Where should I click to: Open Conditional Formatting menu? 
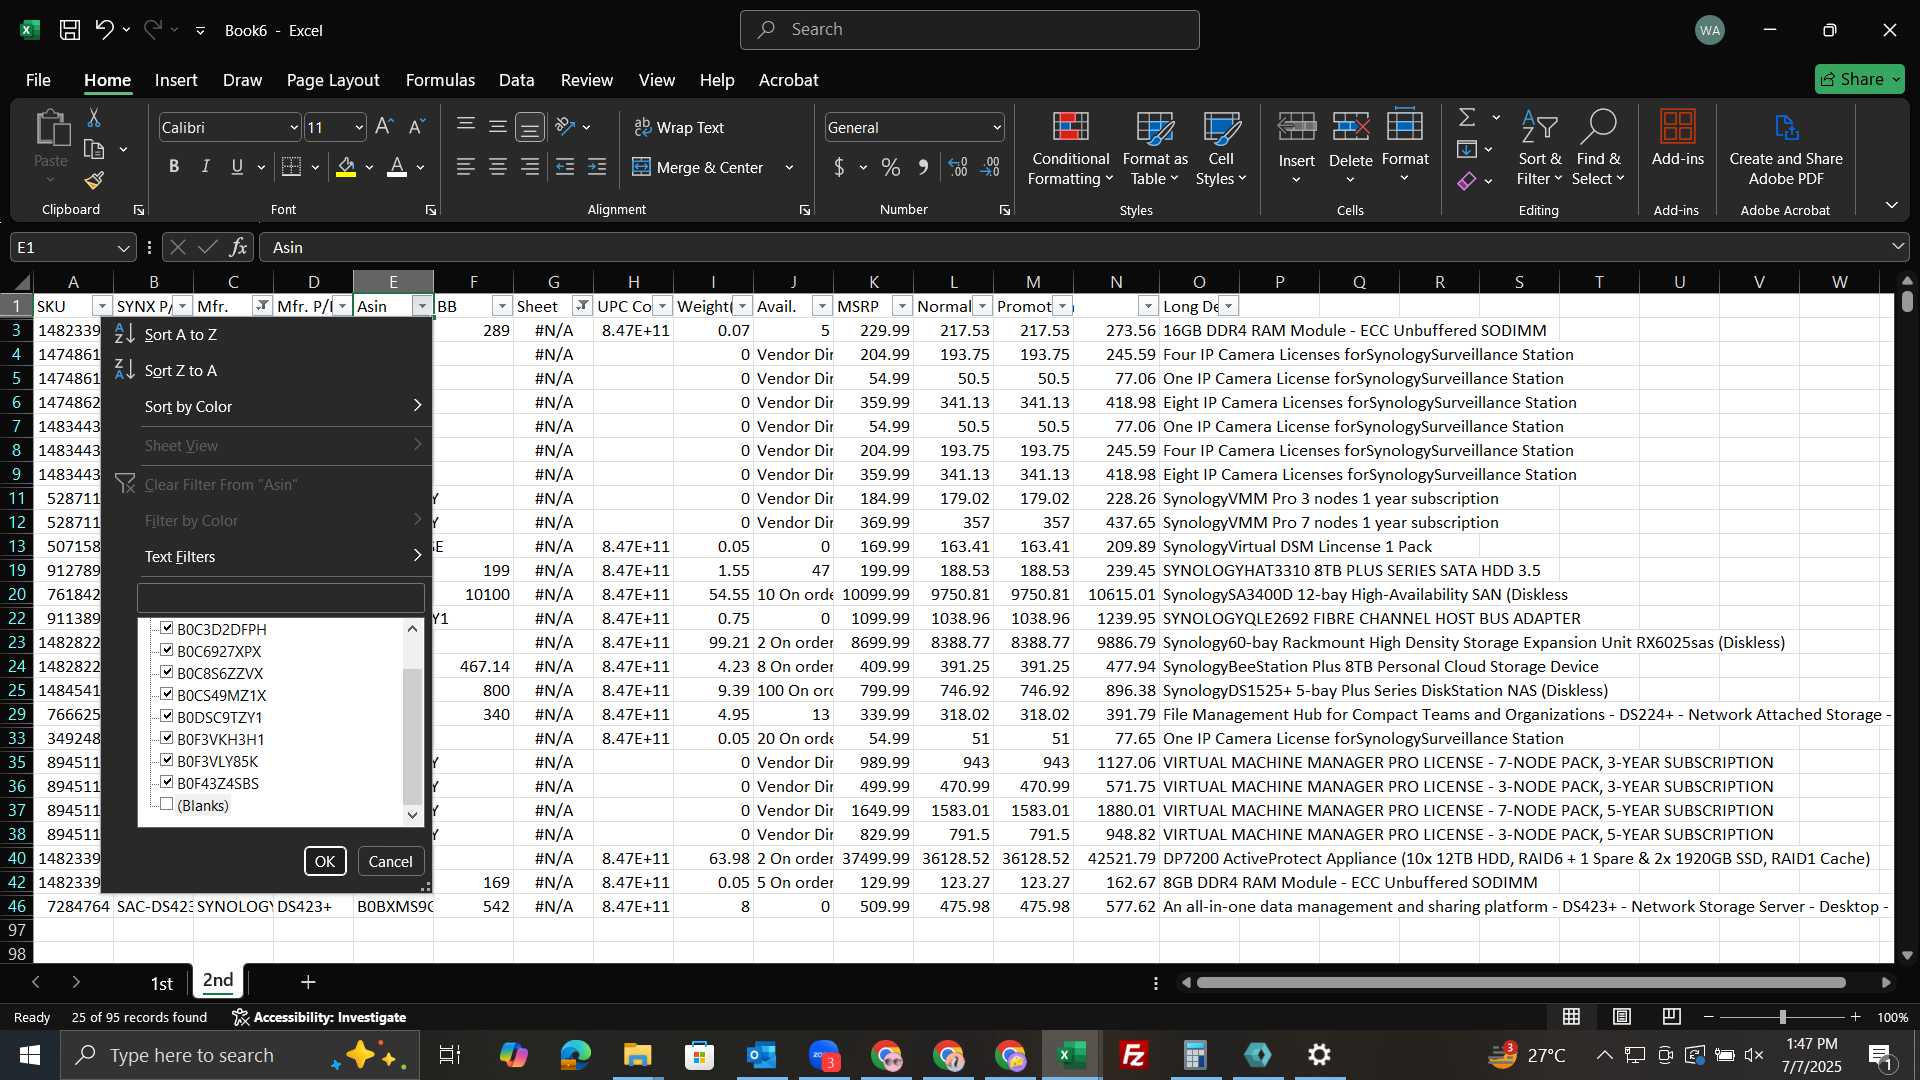[1070, 149]
